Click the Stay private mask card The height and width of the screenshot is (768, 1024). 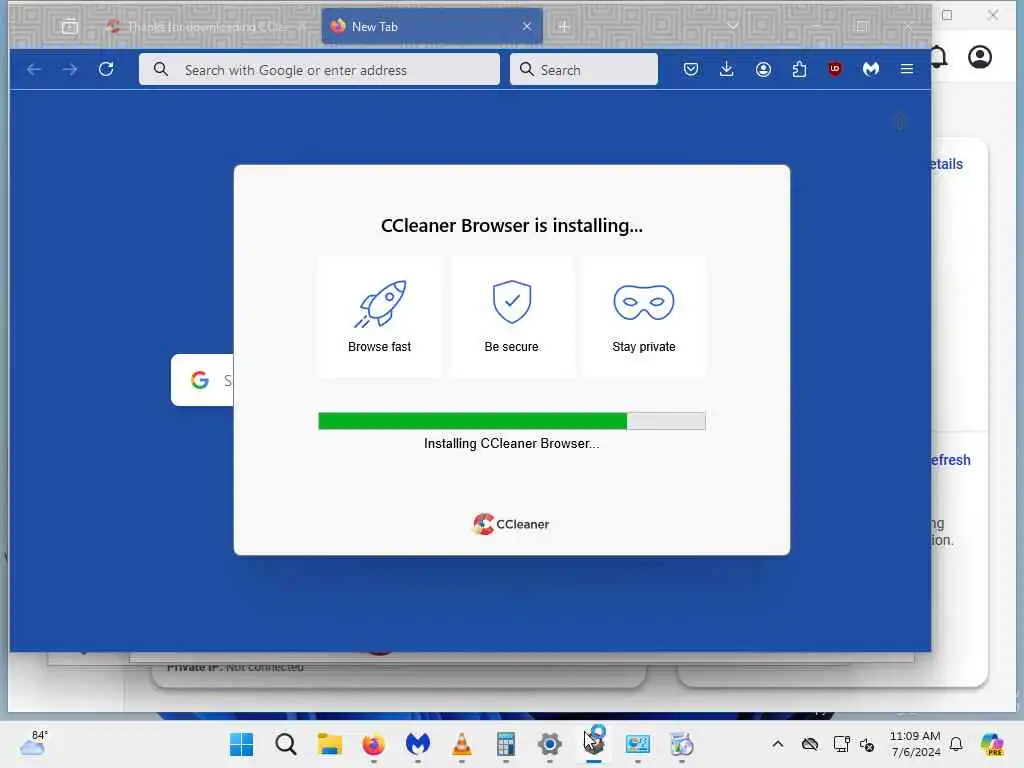point(644,317)
